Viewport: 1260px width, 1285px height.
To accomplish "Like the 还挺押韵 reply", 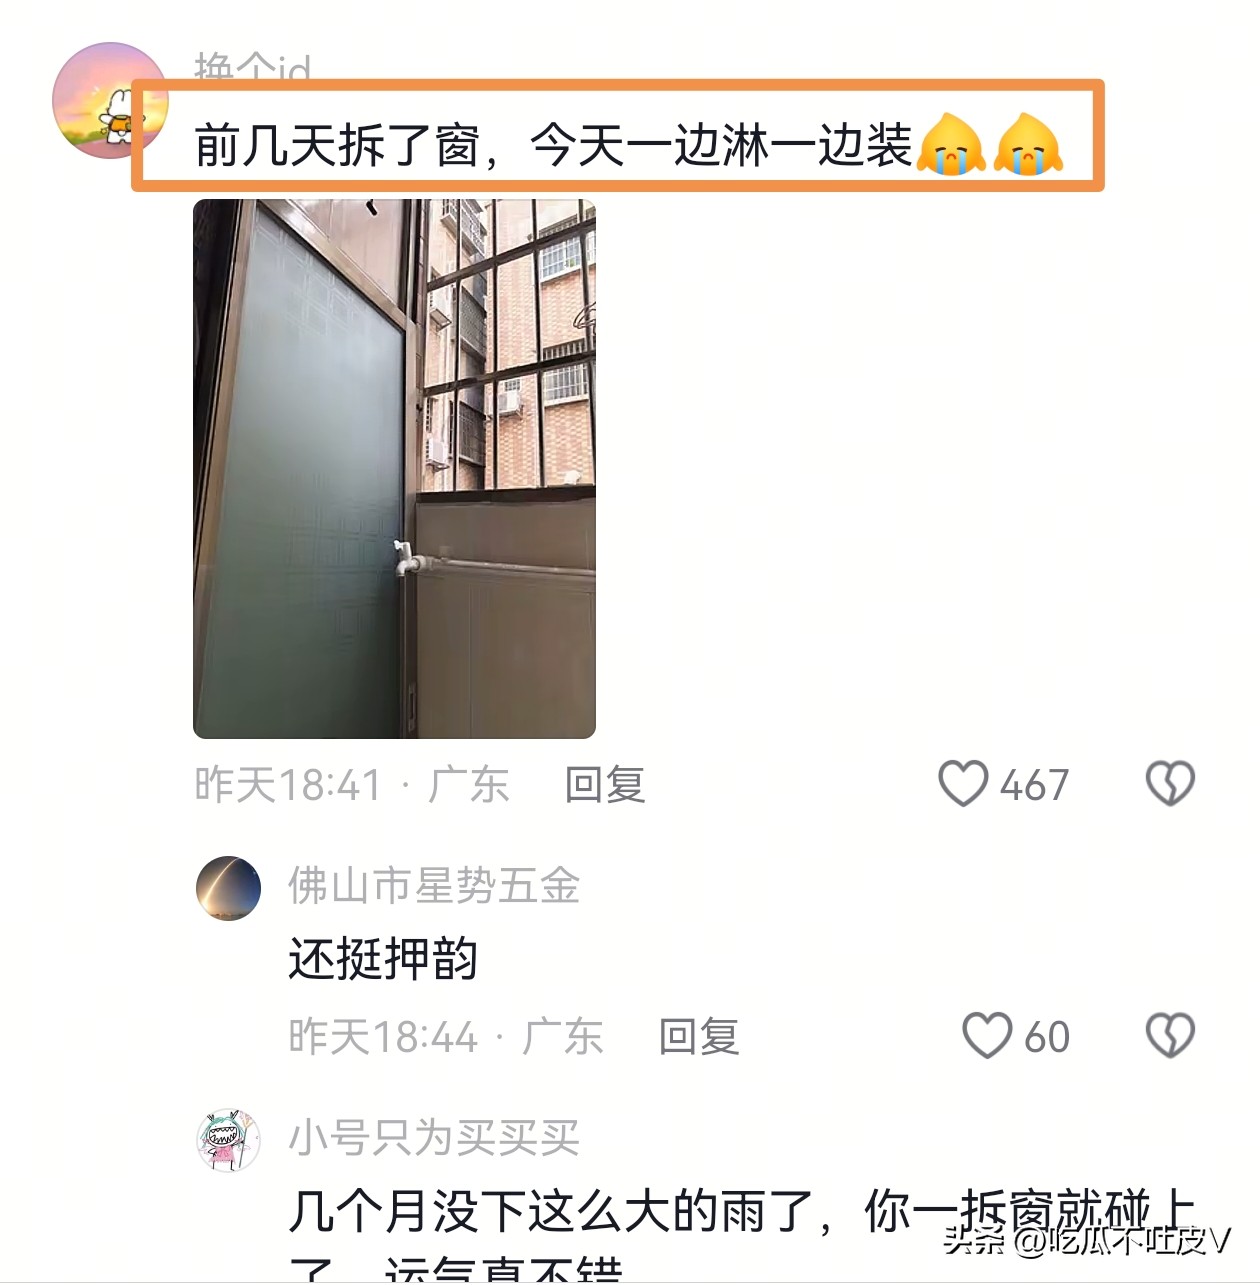I will tap(987, 1035).
